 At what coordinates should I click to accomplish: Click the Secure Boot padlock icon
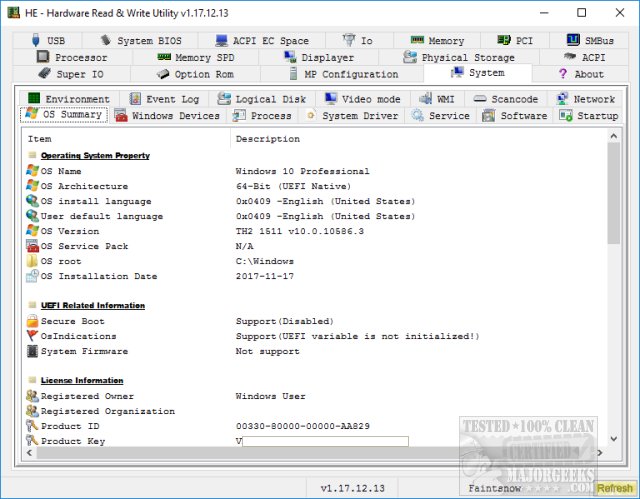[x=32, y=321]
